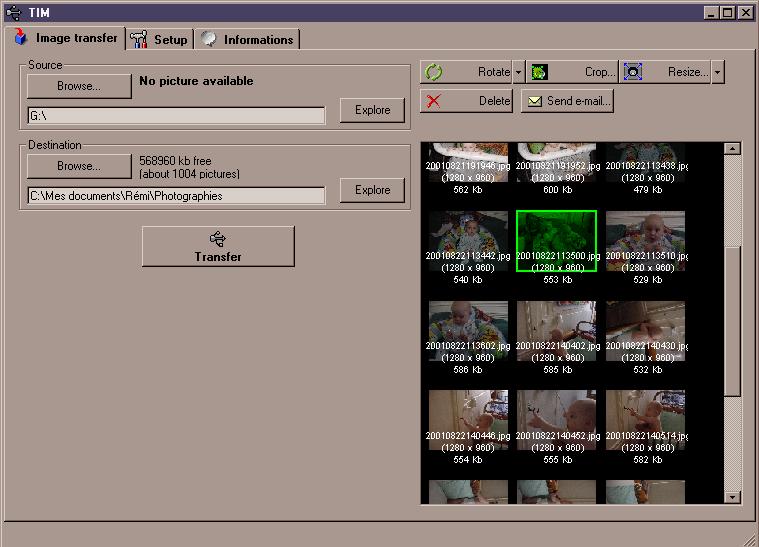Click the "586 Kb" size label
The width and height of the screenshot is (759, 547).
click(x=468, y=370)
